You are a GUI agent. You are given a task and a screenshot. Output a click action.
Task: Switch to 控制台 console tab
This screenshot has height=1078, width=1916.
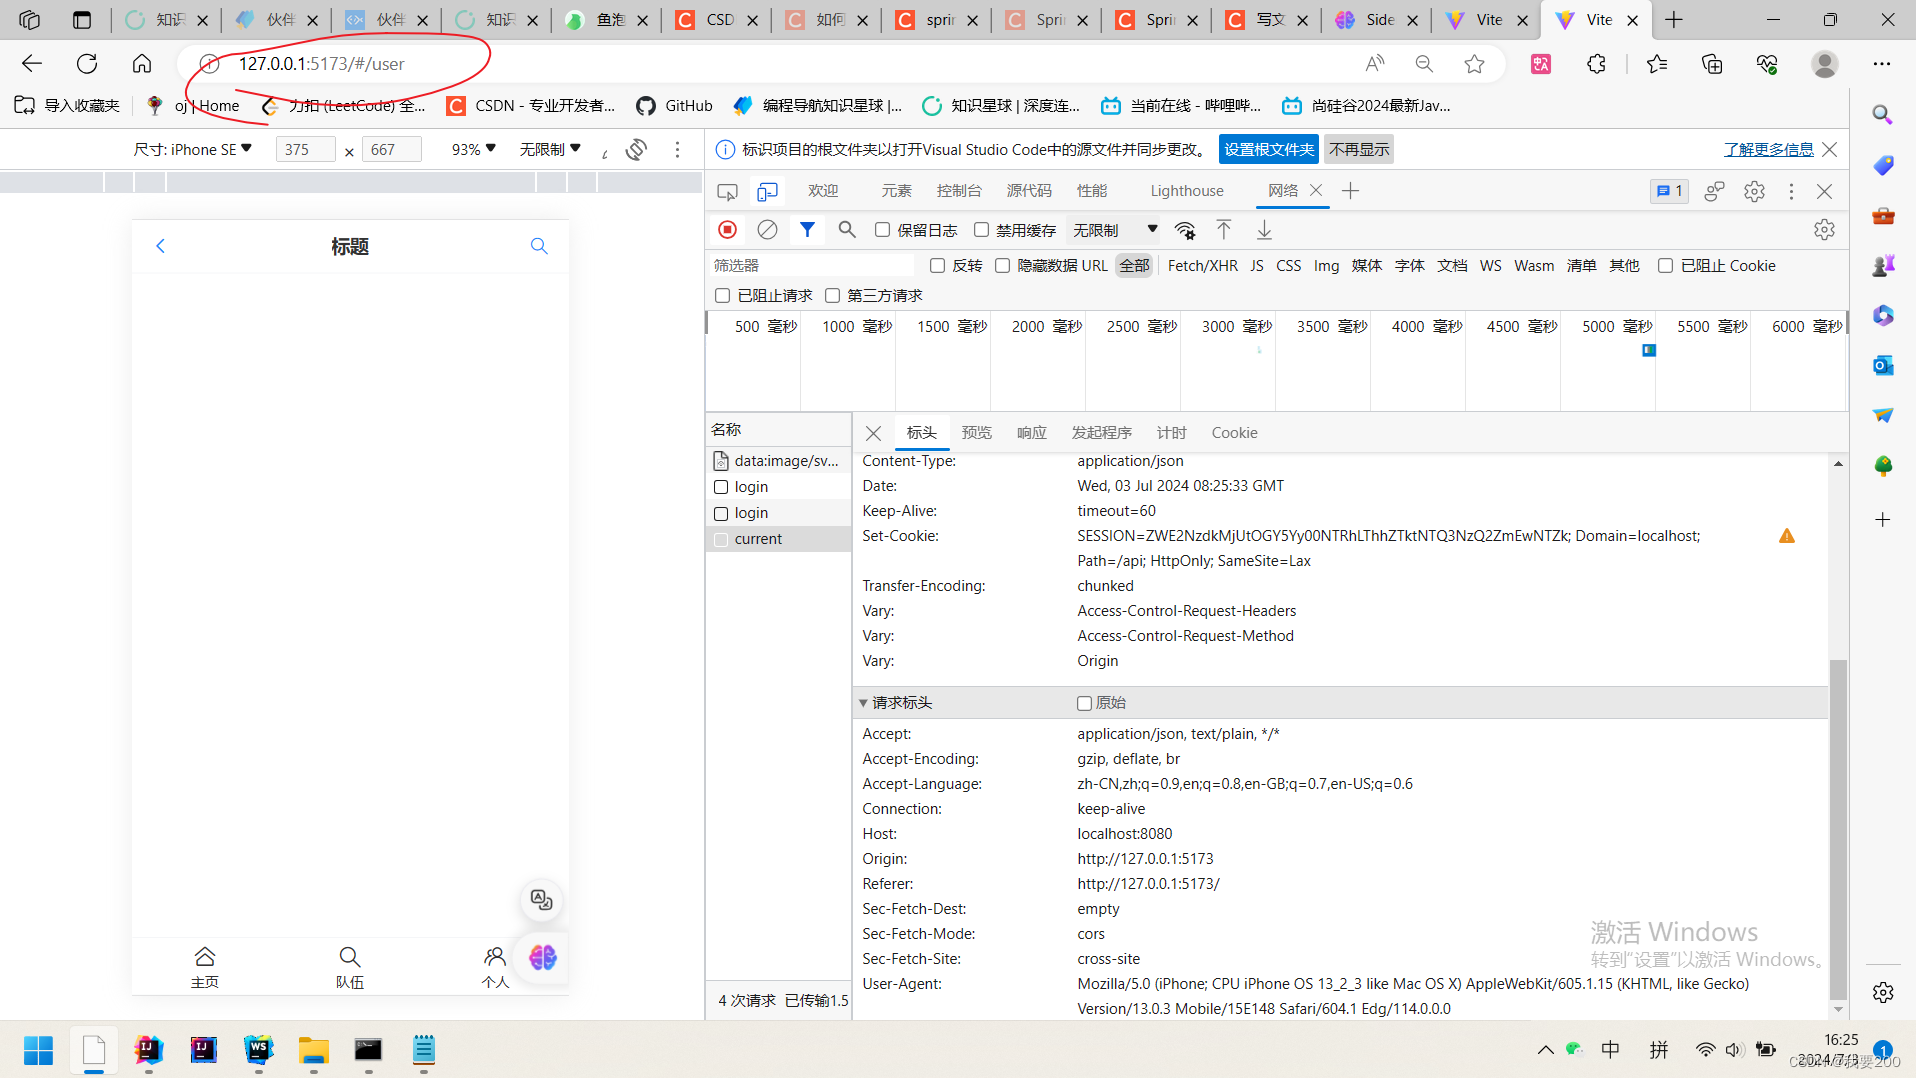coord(958,191)
